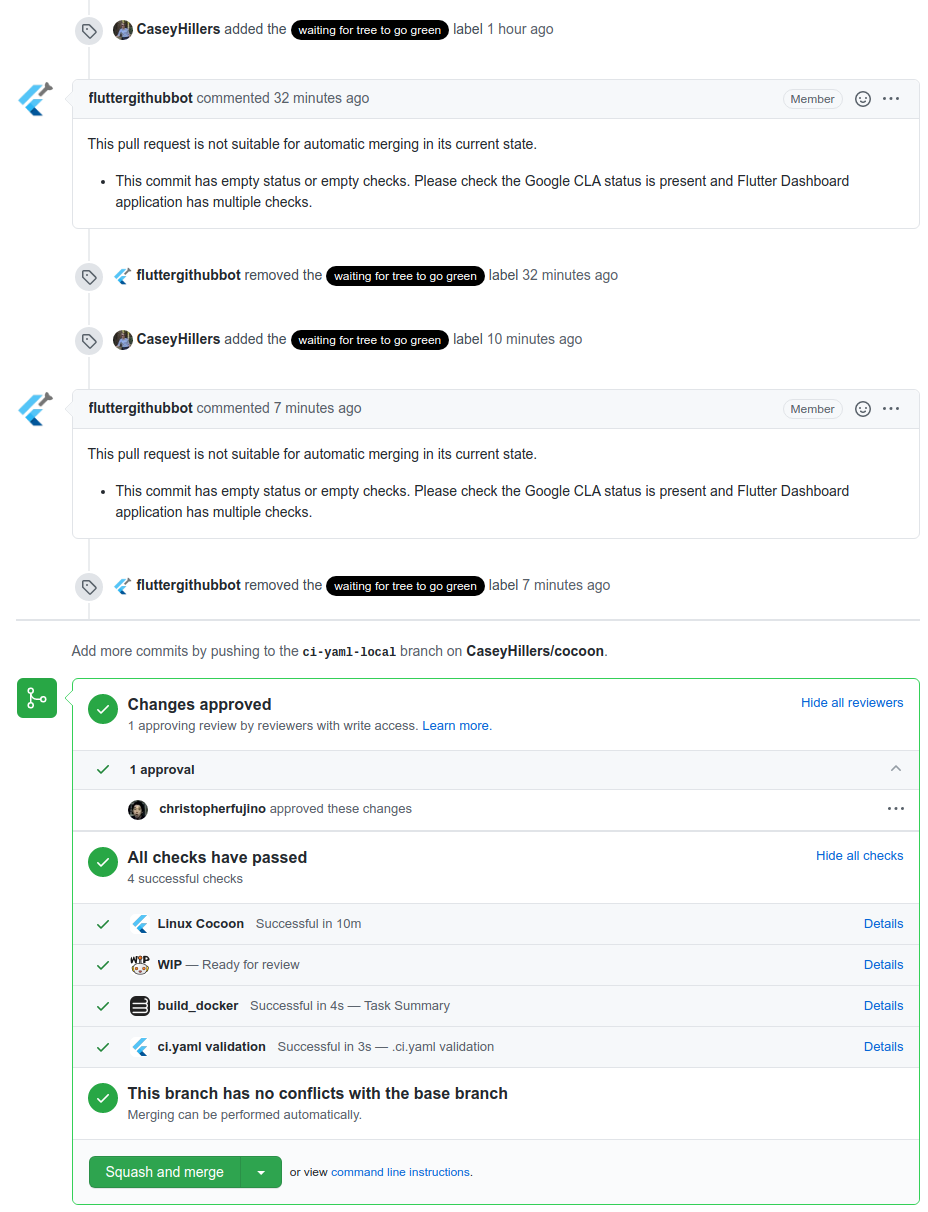This screenshot has width=928, height=1212.
Task: Click the label tag icon beside CaseyHillers' event
Action: coord(89,30)
